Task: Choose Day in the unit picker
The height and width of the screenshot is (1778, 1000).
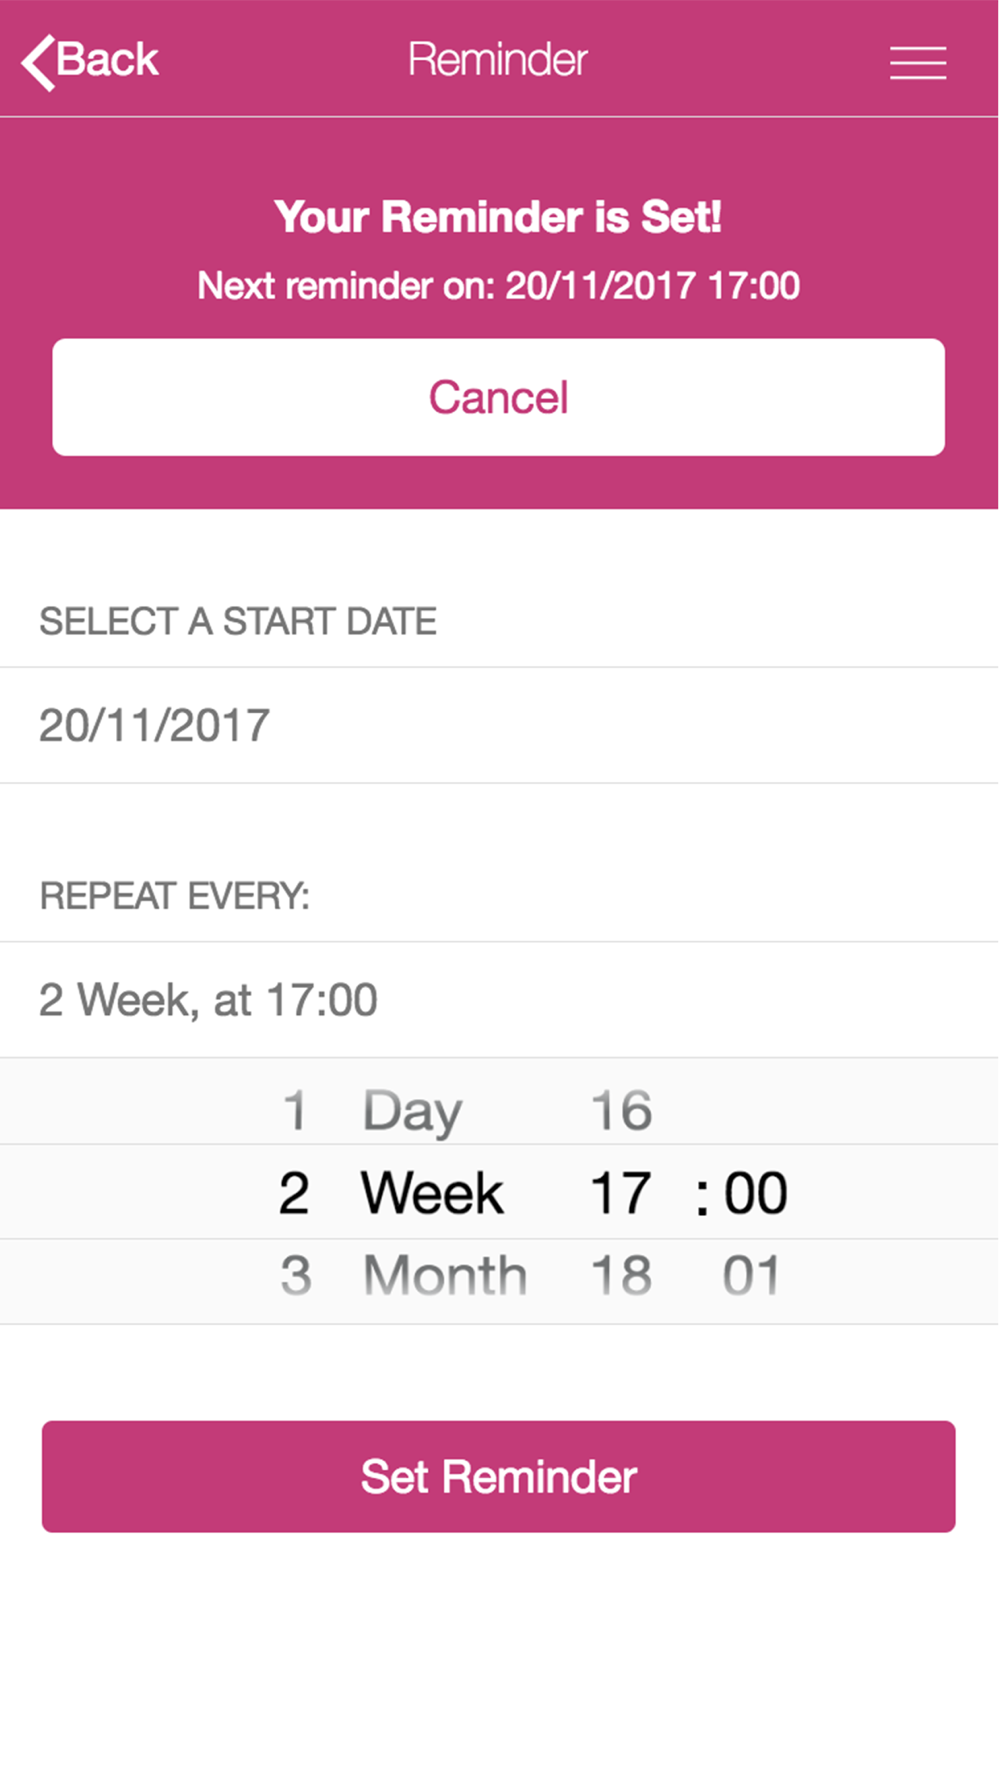Action: tap(412, 1111)
